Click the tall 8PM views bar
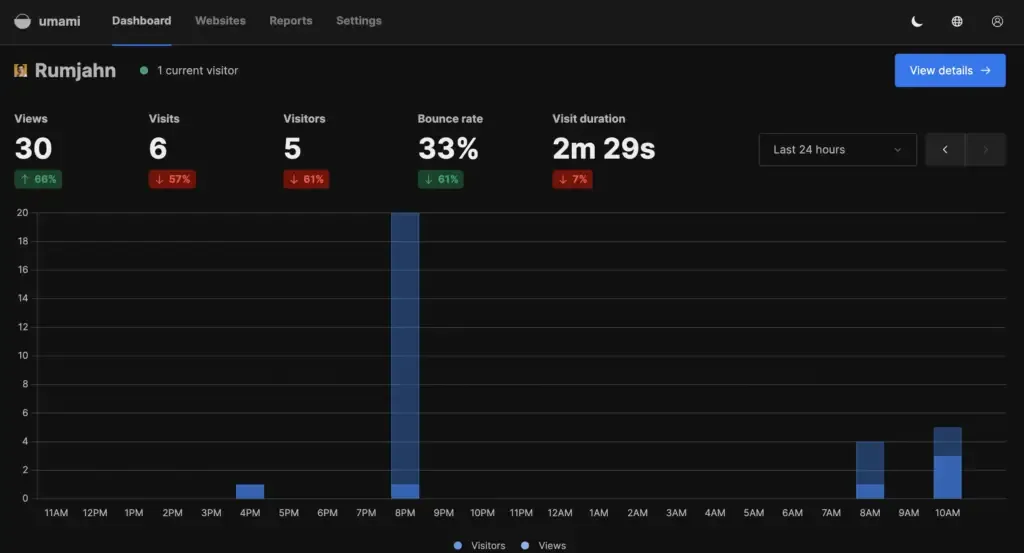Screen dimensions: 1024x553 coord(405,340)
